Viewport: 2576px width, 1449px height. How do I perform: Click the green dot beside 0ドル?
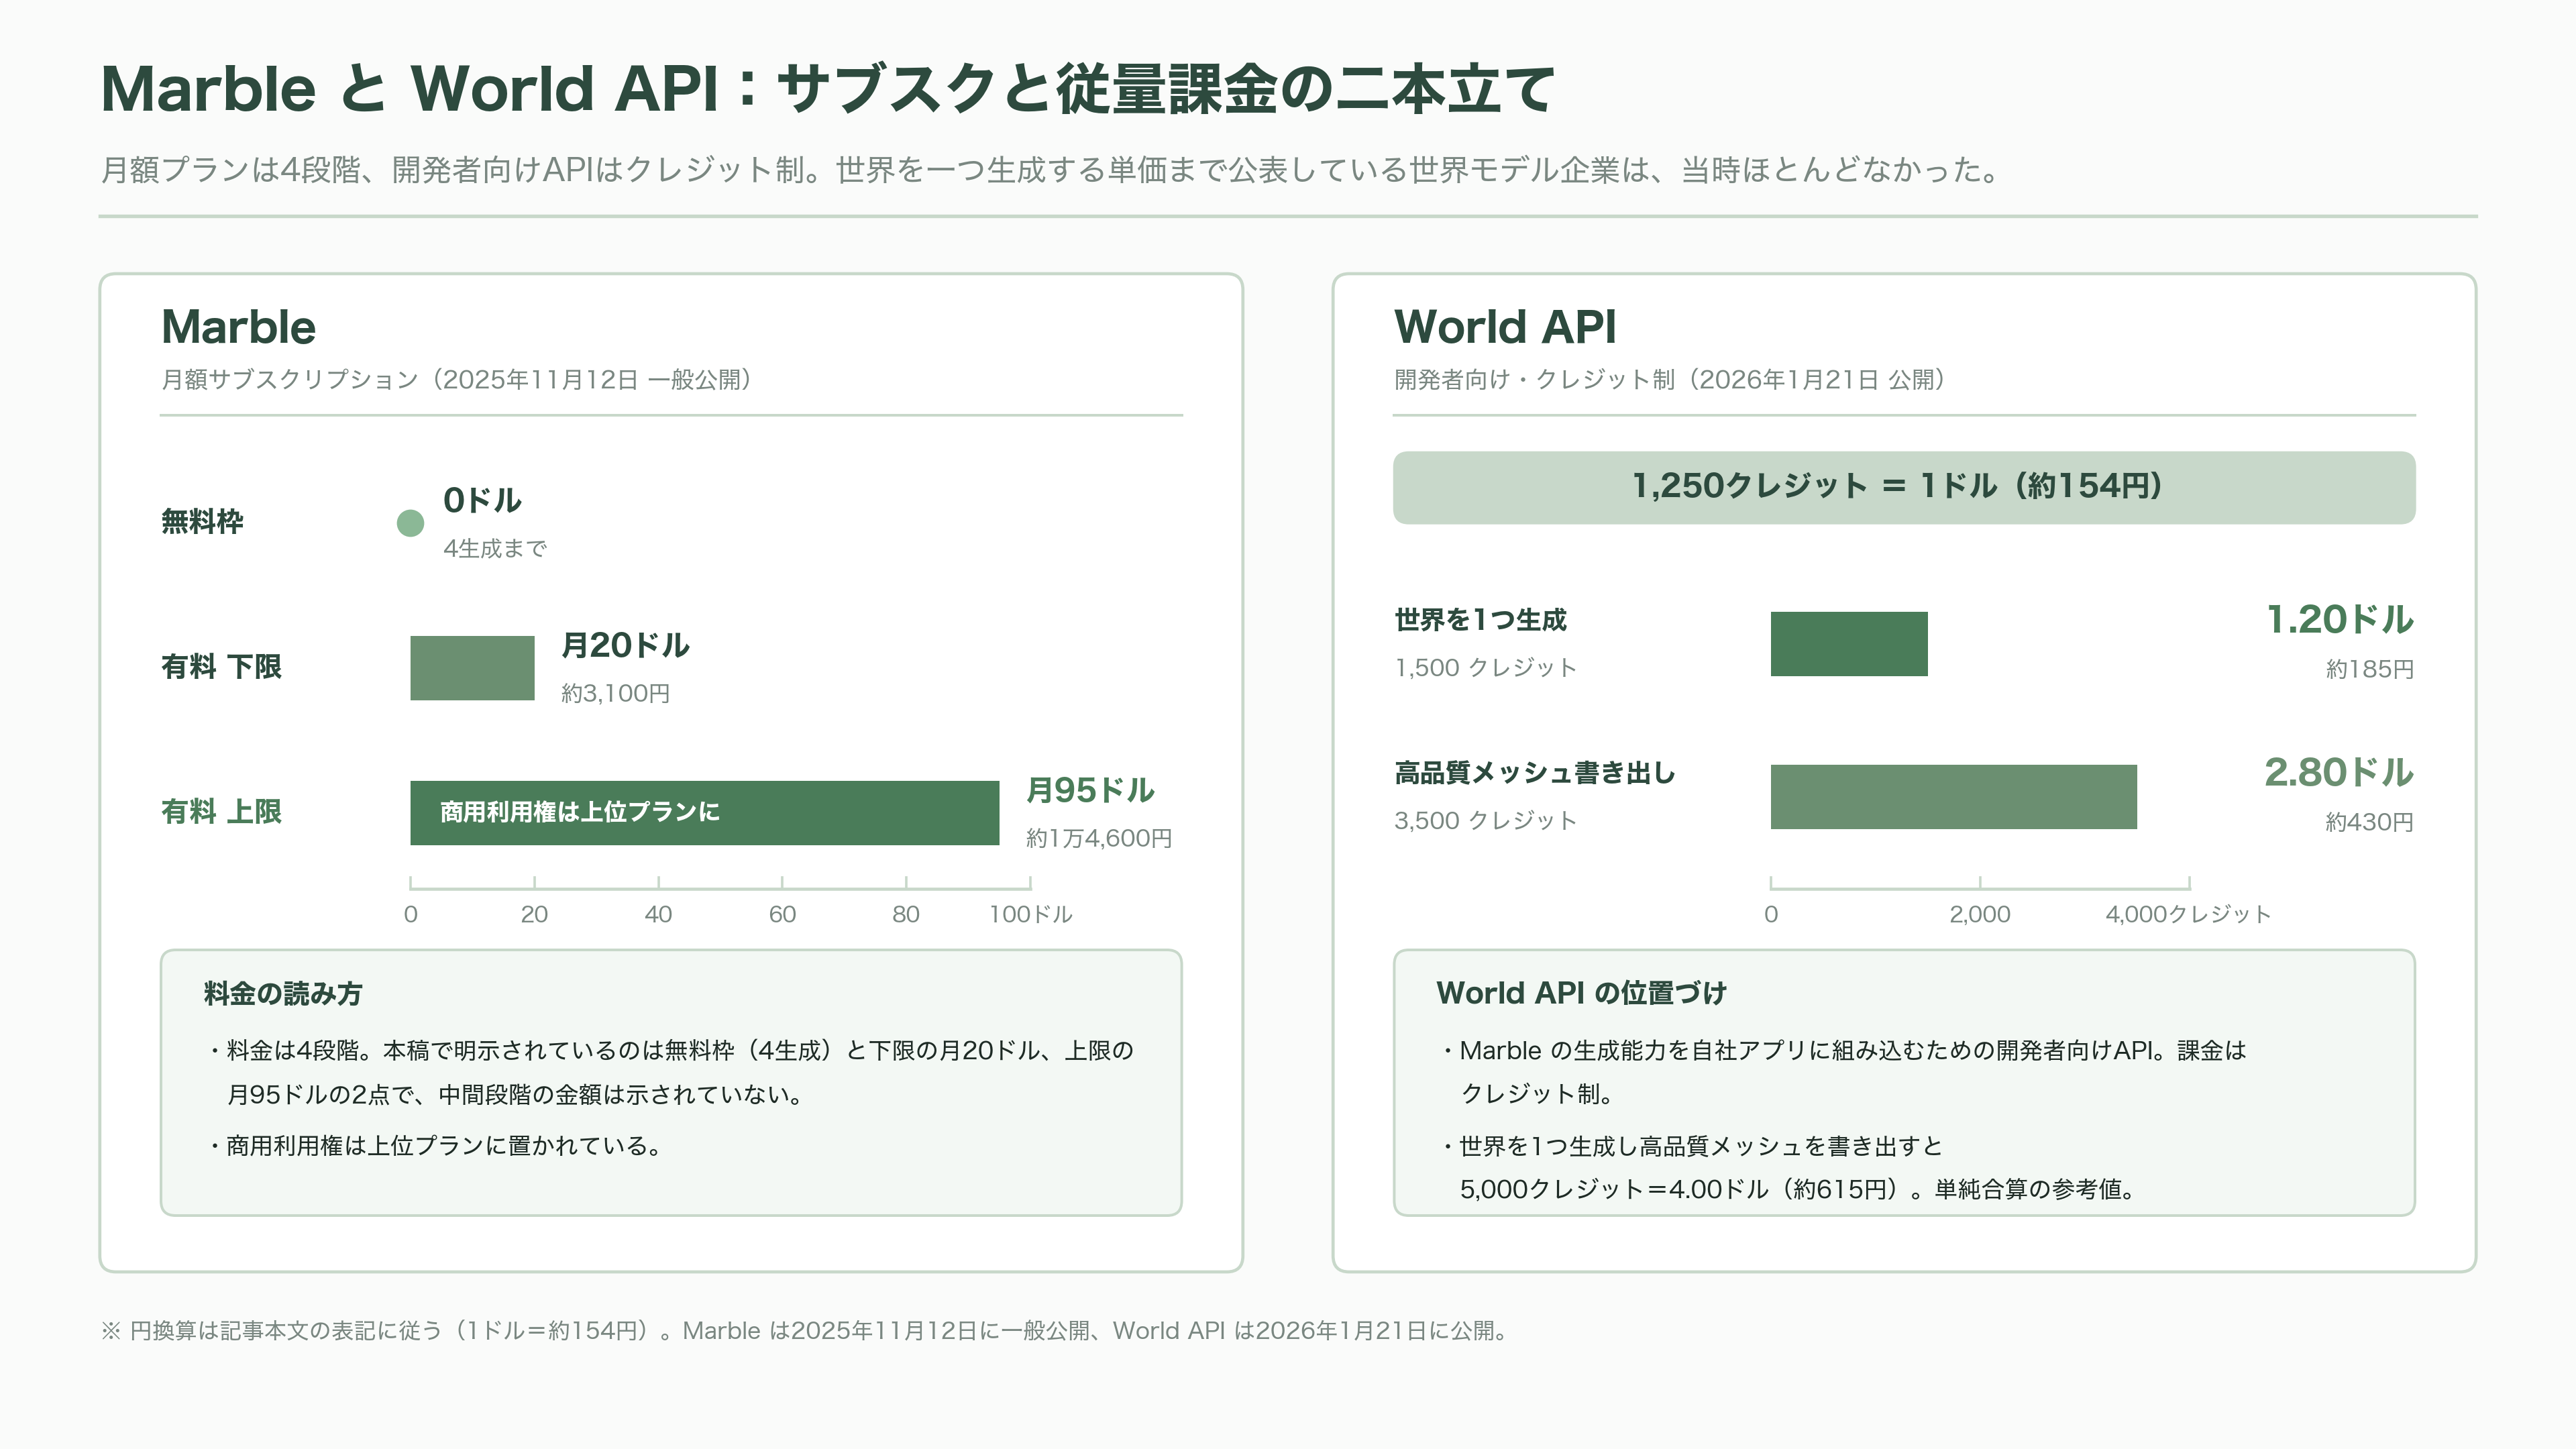point(410,523)
